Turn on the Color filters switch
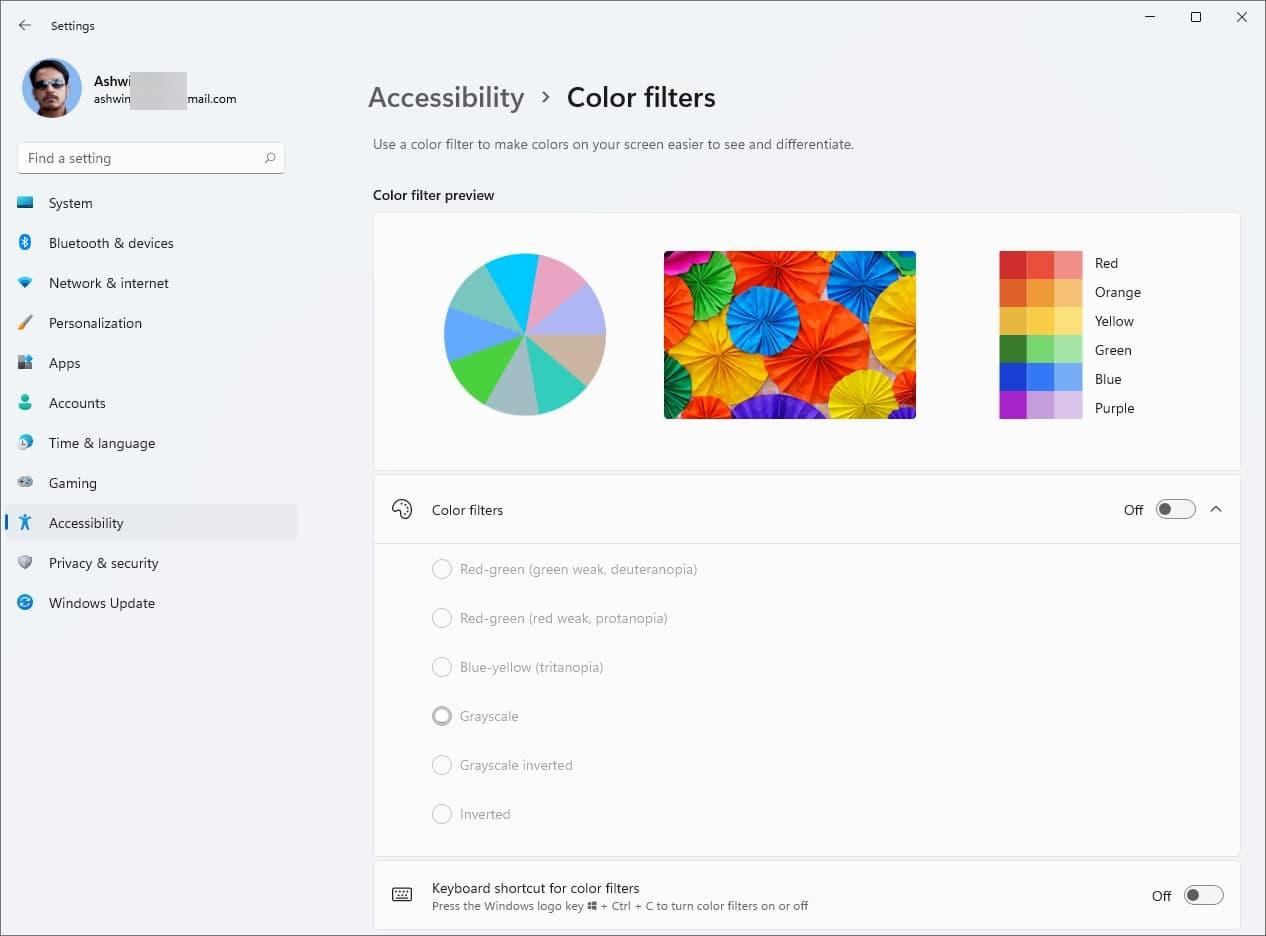Viewport: 1266px width, 936px height. click(x=1175, y=510)
